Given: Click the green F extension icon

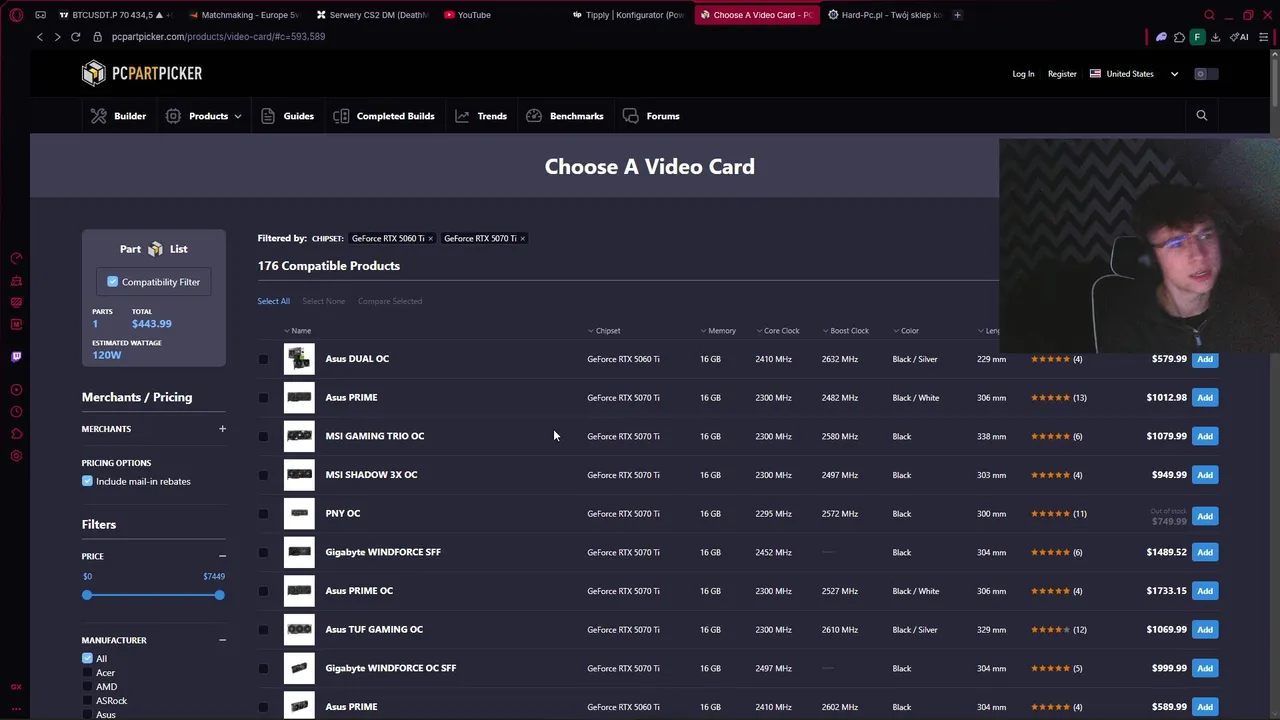Looking at the screenshot, I should pyautogui.click(x=1197, y=37).
